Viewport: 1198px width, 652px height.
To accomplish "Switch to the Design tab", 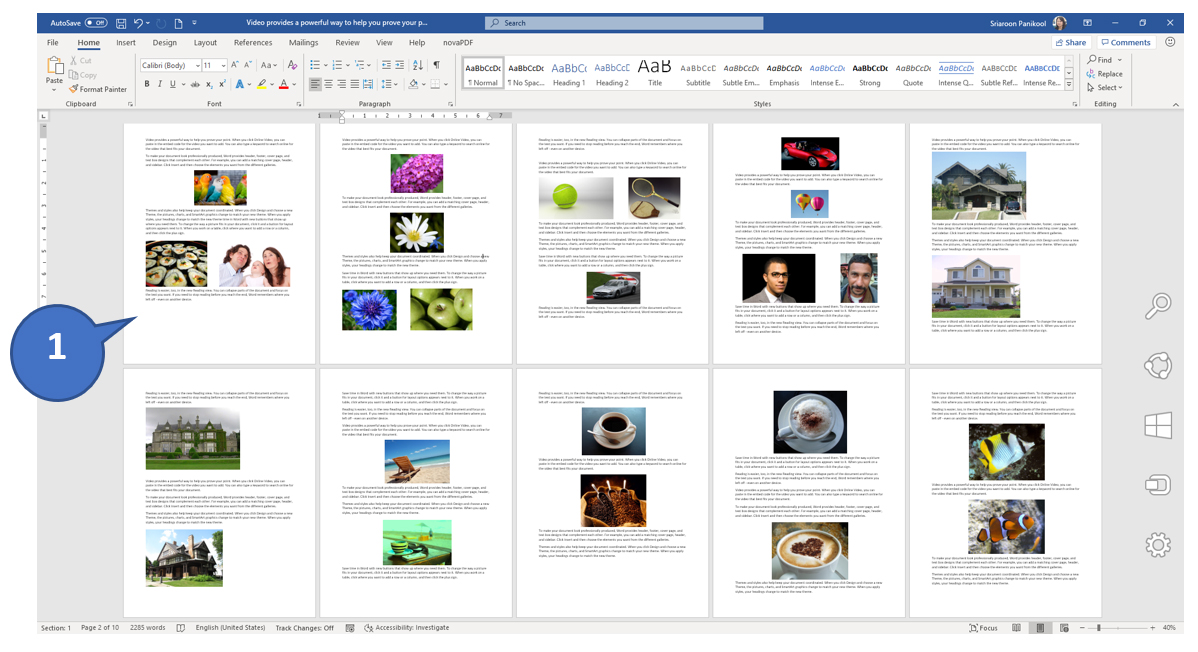I will coord(164,43).
